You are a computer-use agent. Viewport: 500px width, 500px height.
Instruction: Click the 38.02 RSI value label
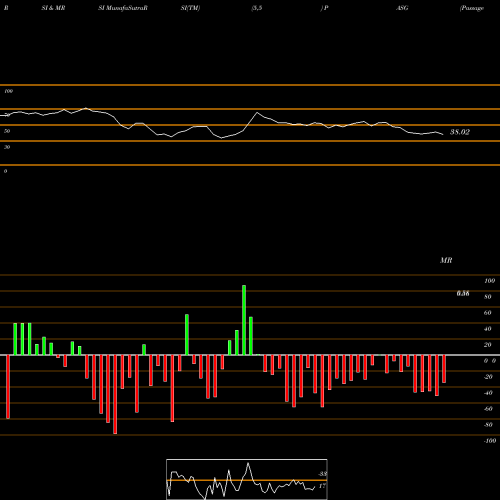coord(460,132)
